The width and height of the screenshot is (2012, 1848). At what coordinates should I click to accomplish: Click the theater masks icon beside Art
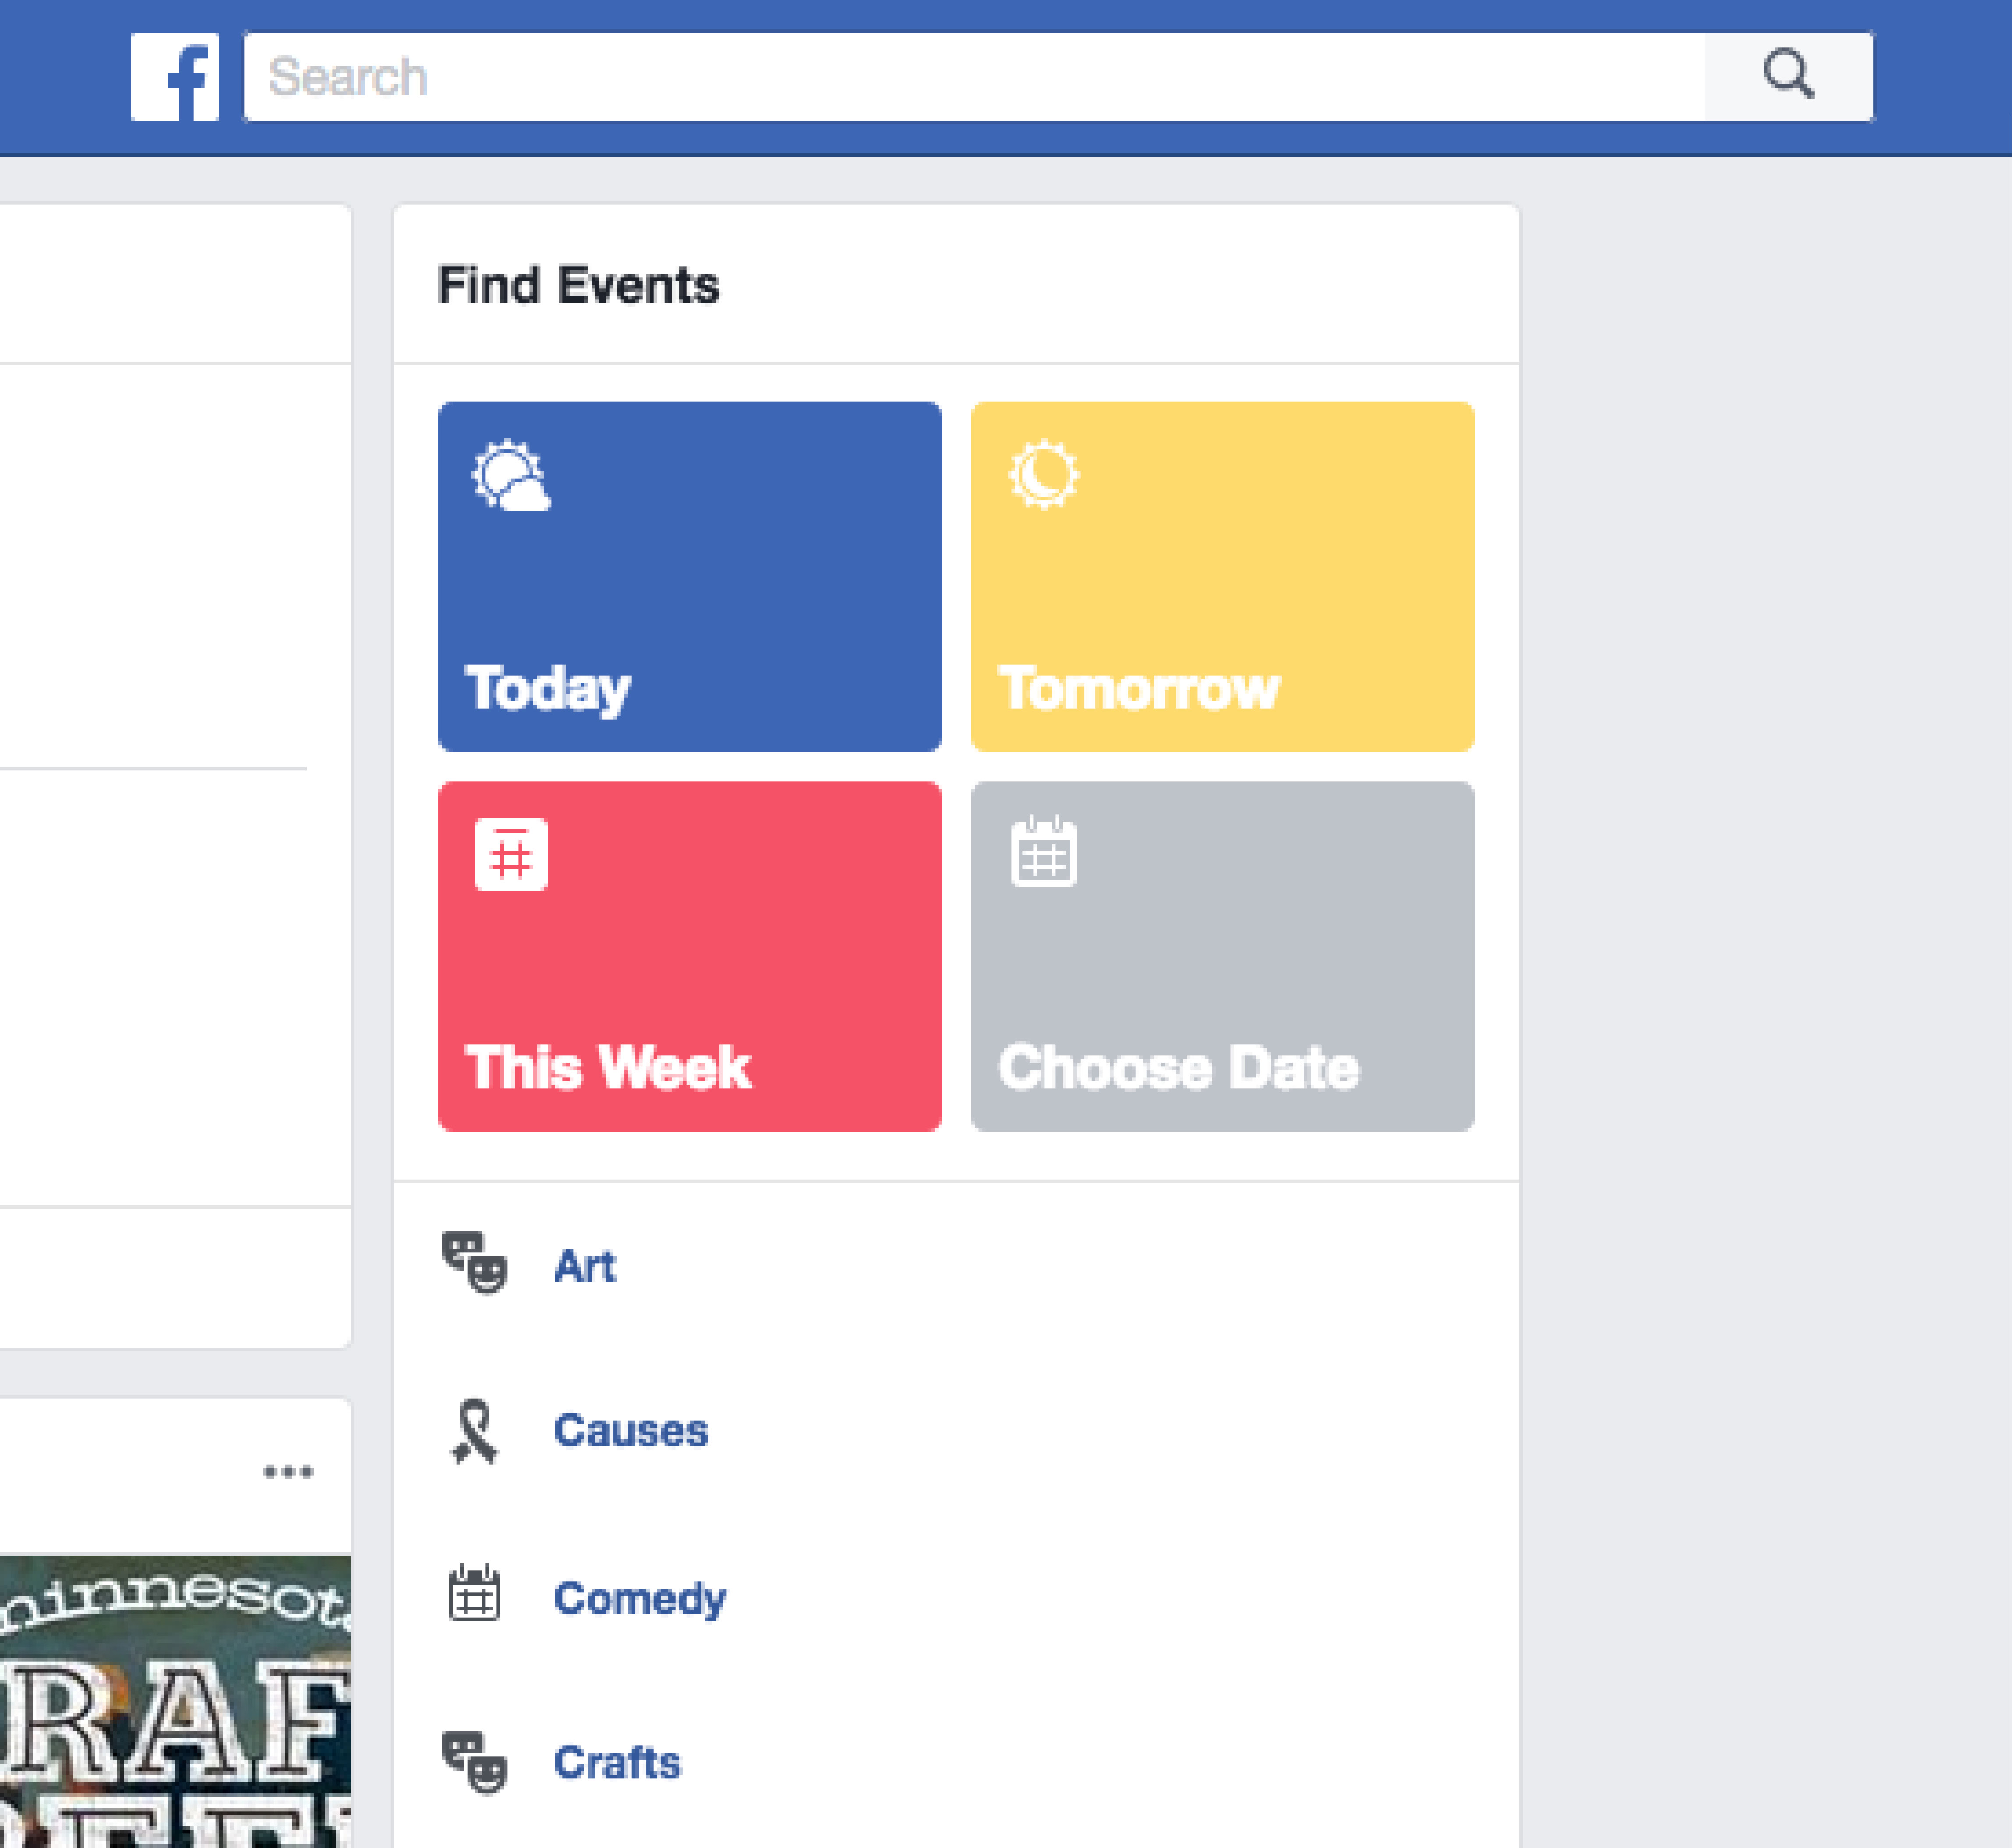pyautogui.click(x=475, y=1263)
